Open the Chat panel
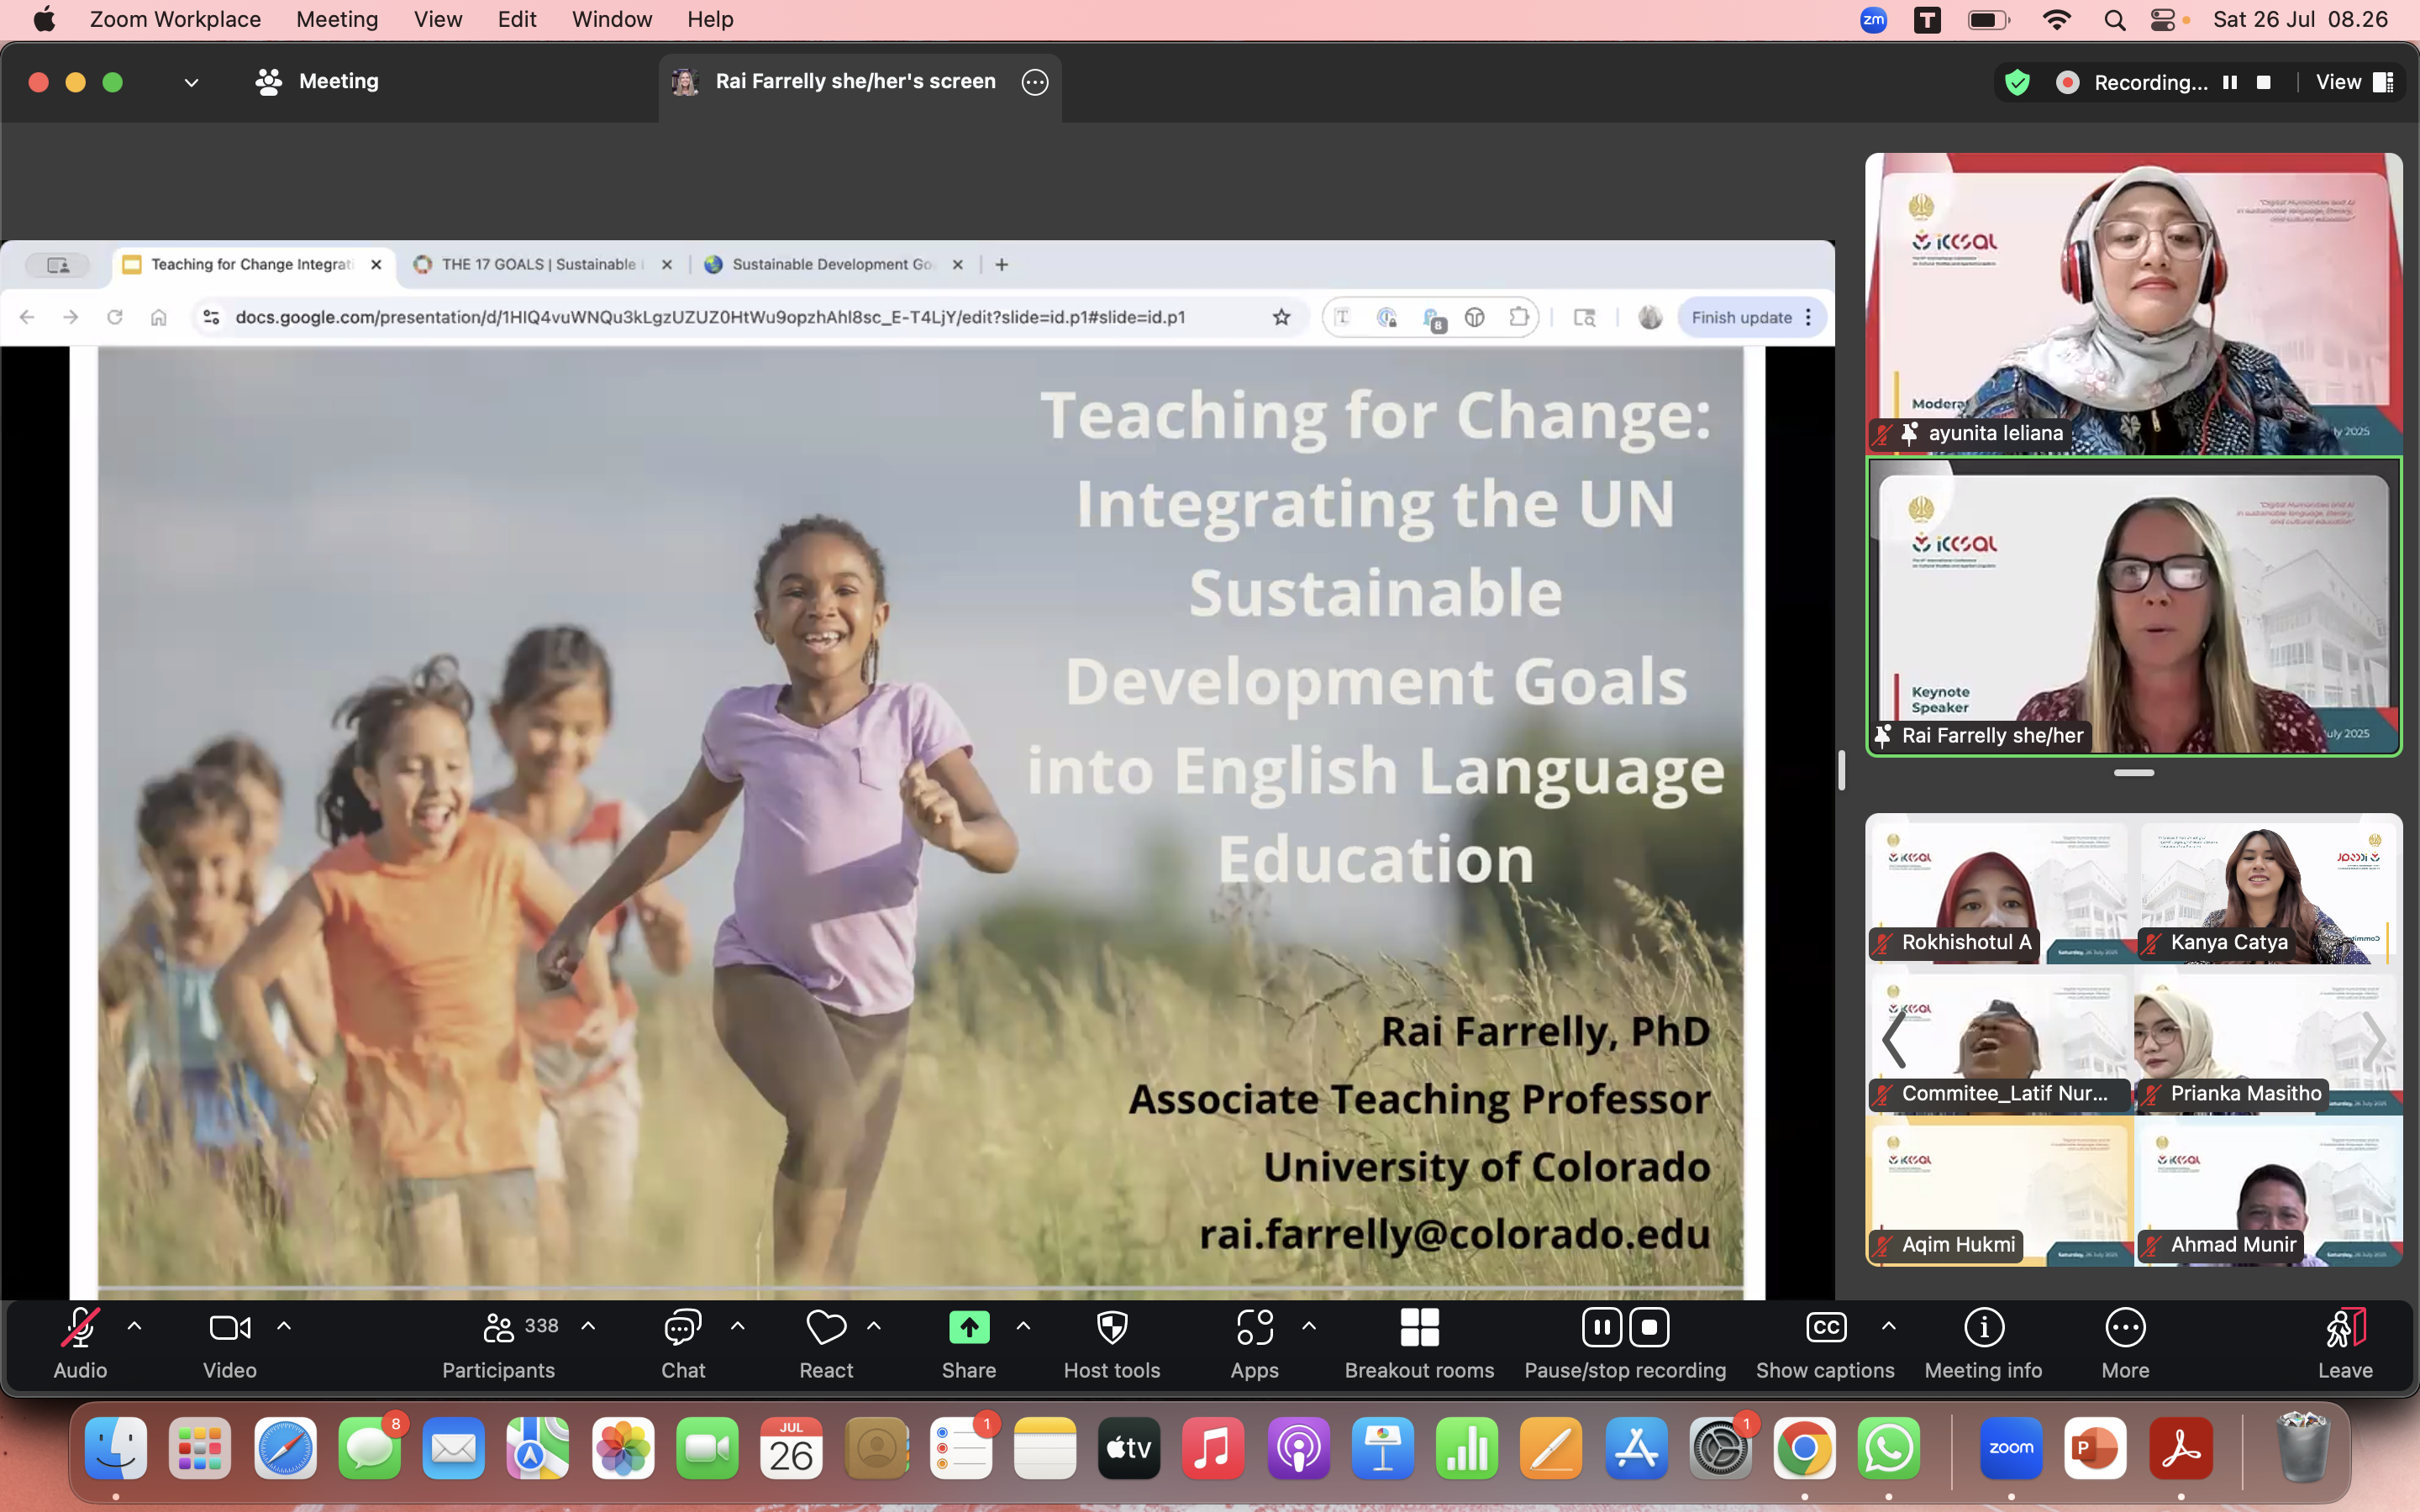Screen dimensions: 2420x1512 pyautogui.click(x=682, y=1329)
